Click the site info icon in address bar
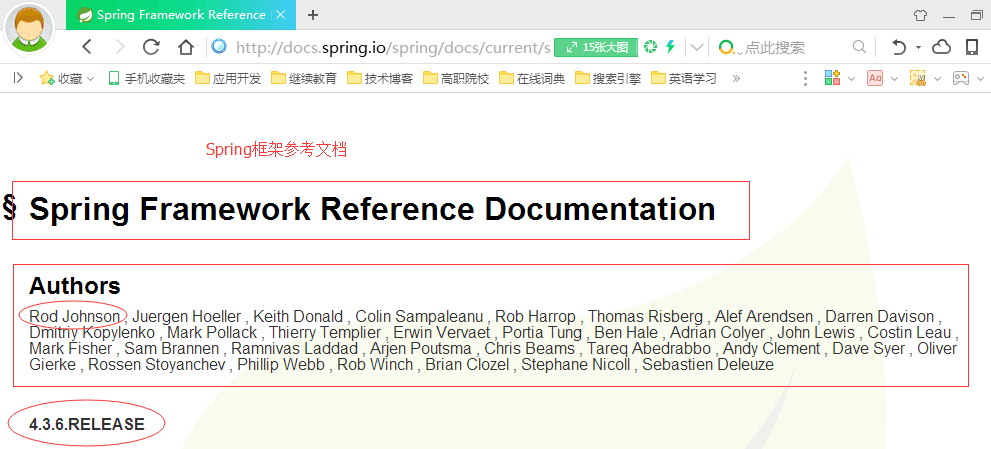This screenshot has width=991, height=449. point(219,46)
